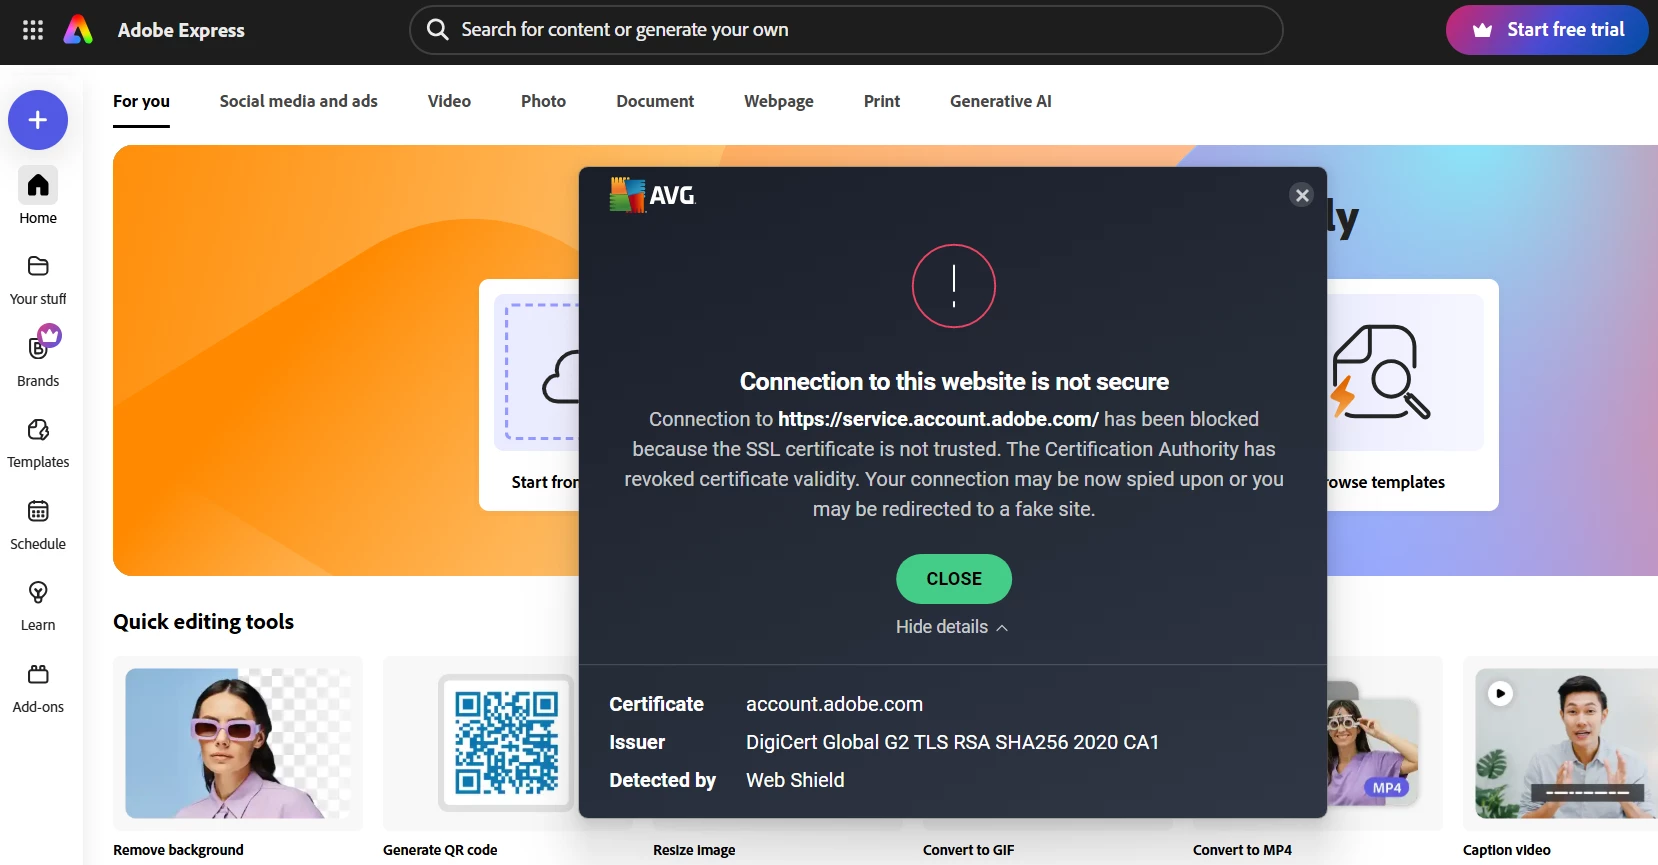Click the service.account.adobe.com URL text

point(938,419)
